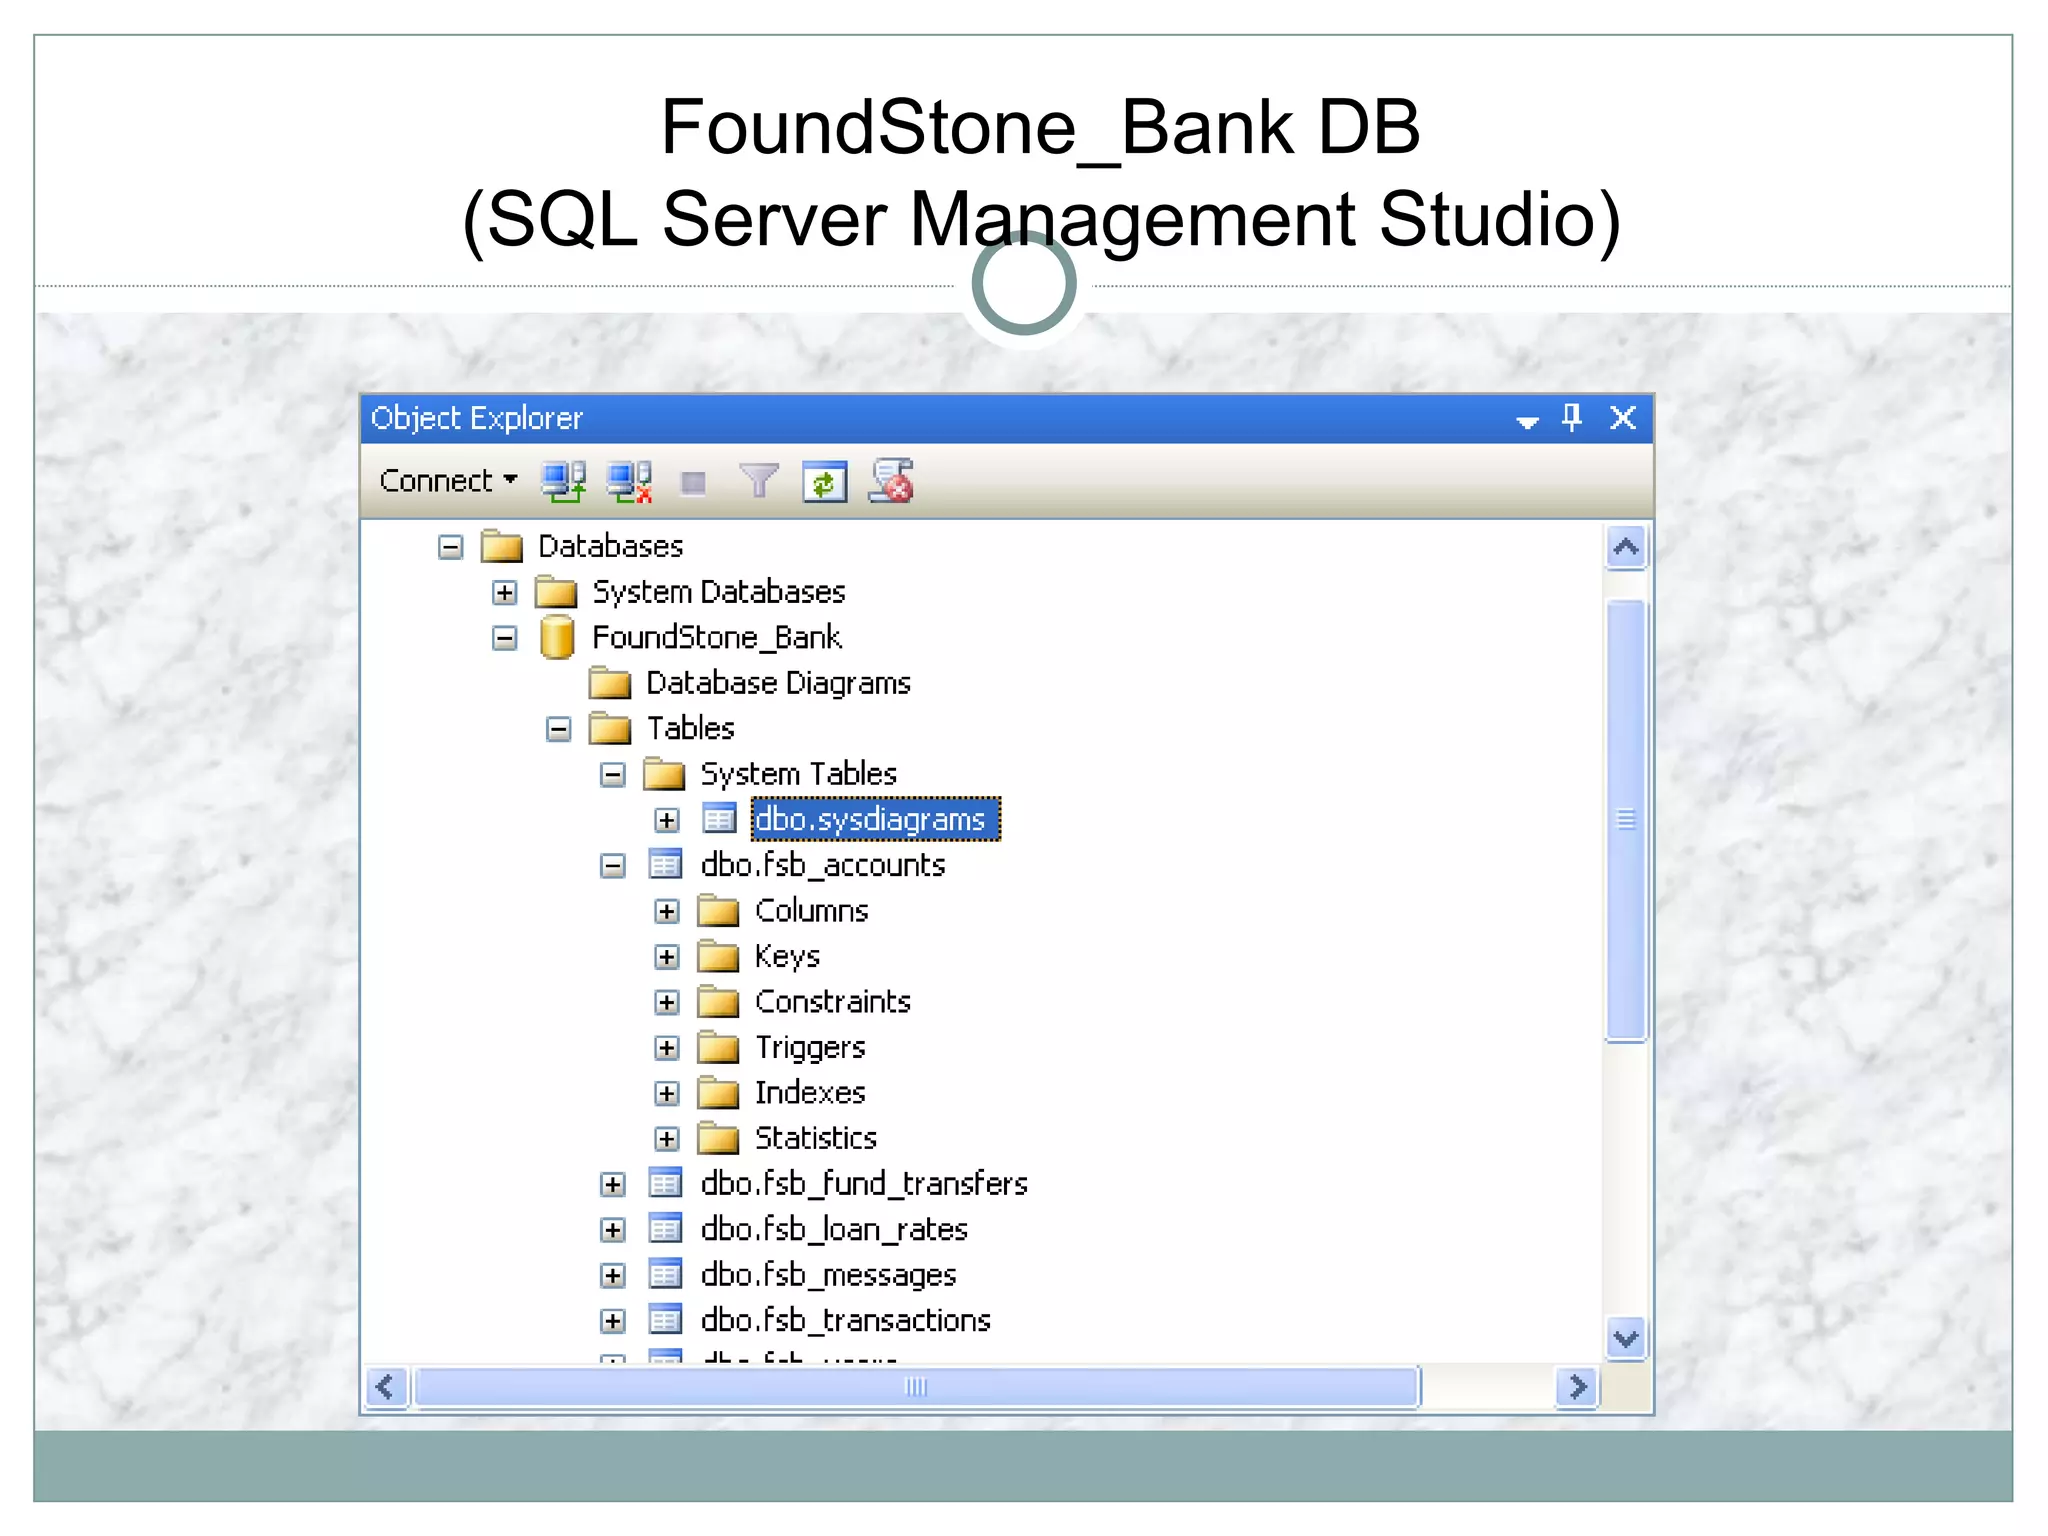
Task: Click the vertical scrollbar thumb
Action: (1626, 821)
